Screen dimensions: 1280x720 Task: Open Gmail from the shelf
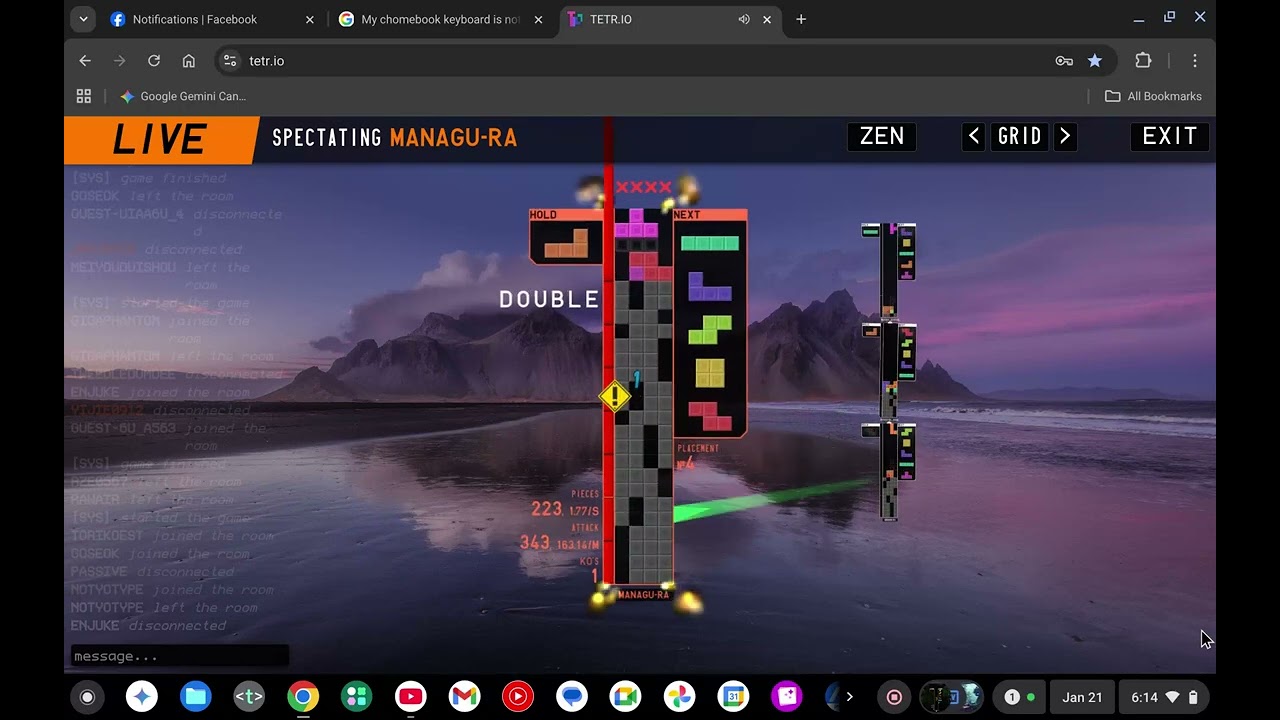[464, 697]
